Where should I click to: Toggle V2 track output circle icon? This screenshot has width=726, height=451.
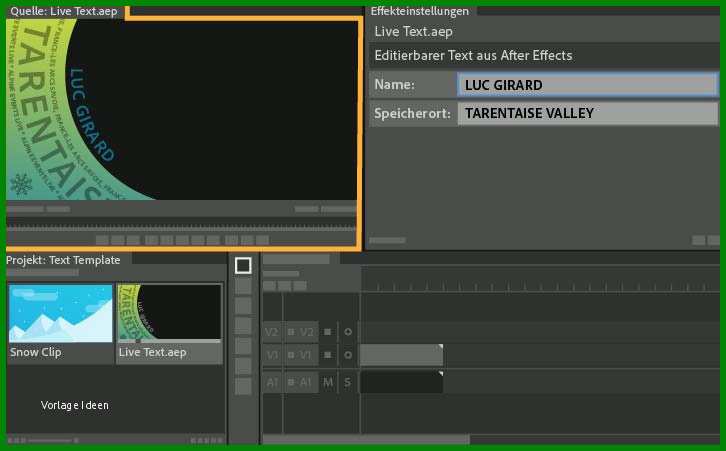tap(348, 332)
